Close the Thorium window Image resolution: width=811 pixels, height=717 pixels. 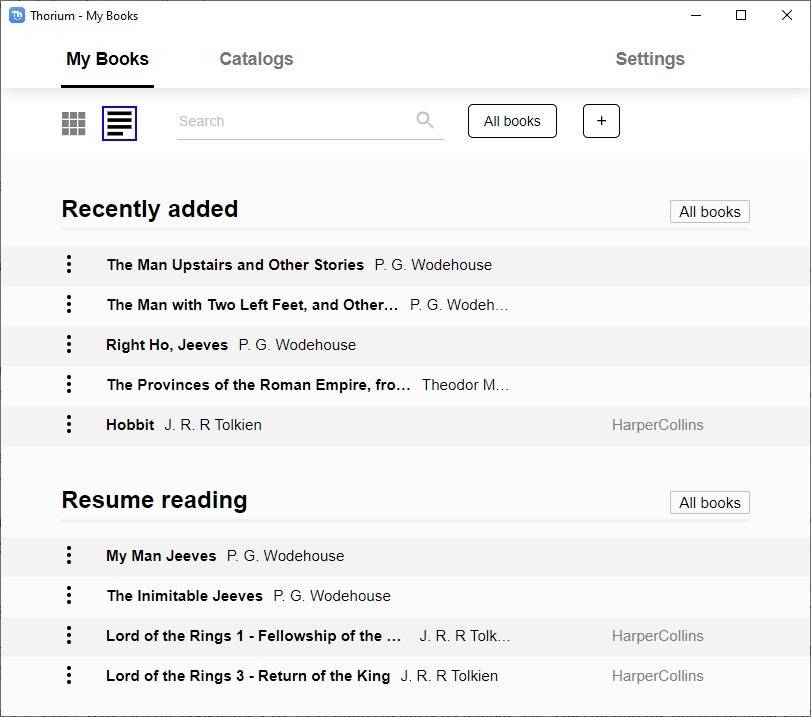787,15
